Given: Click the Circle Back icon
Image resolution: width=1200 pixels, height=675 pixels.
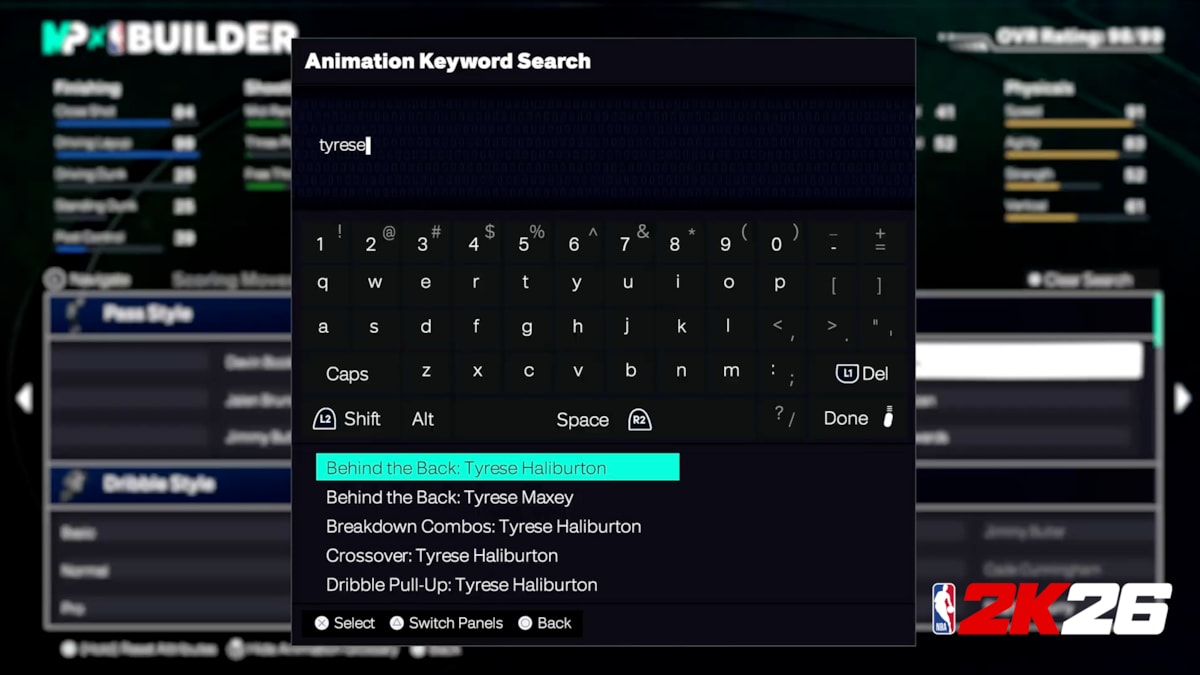Looking at the screenshot, I should (523, 622).
